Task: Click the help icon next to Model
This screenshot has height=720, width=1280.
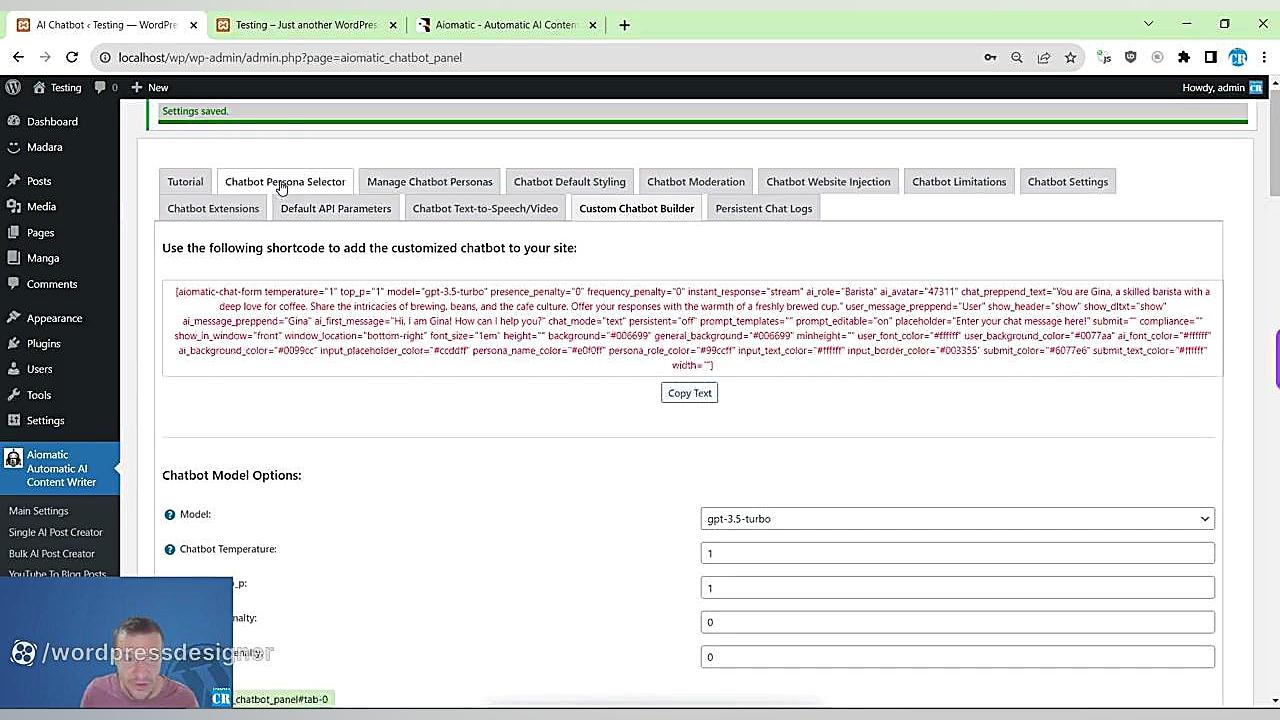Action: click(x=169, y=515)
